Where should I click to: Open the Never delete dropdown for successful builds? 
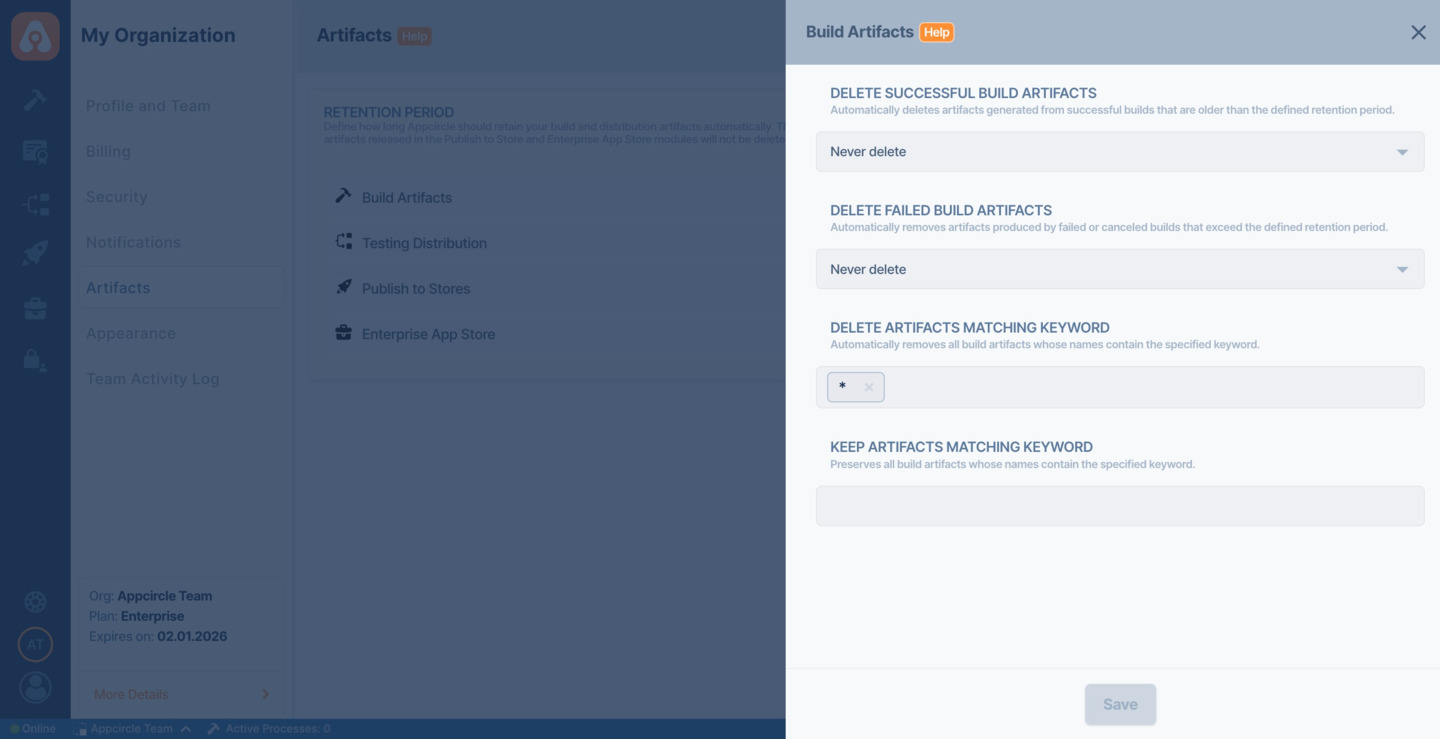1120,151
